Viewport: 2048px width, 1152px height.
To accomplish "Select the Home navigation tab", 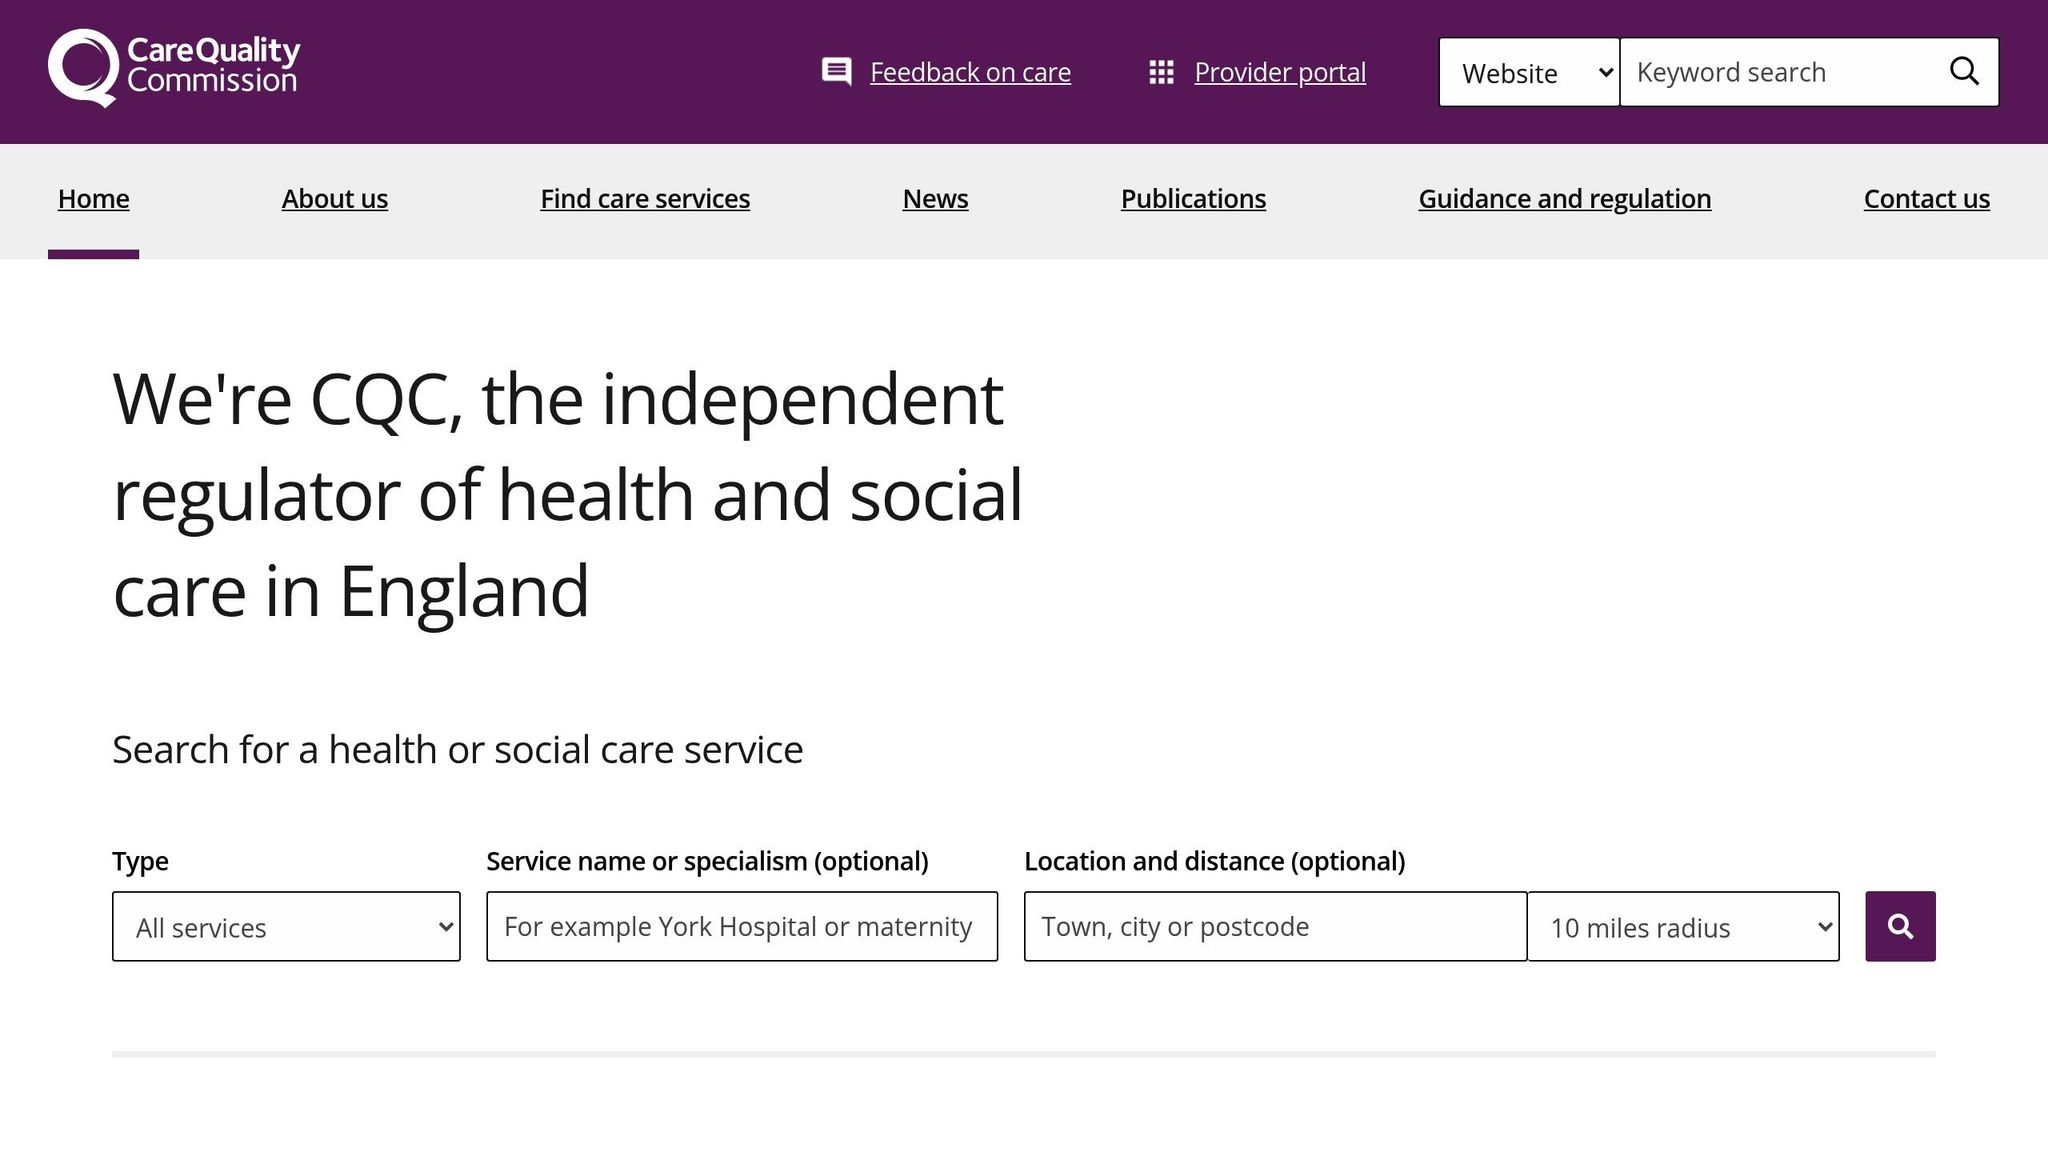I will pyautogui.click(x=93, y=198).
